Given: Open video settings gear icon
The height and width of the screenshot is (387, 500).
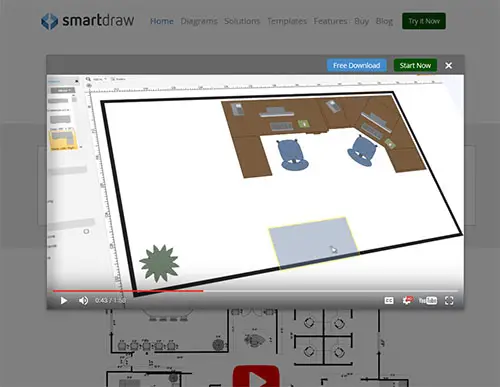Looking at the screenshot, I should coord(407,300).
